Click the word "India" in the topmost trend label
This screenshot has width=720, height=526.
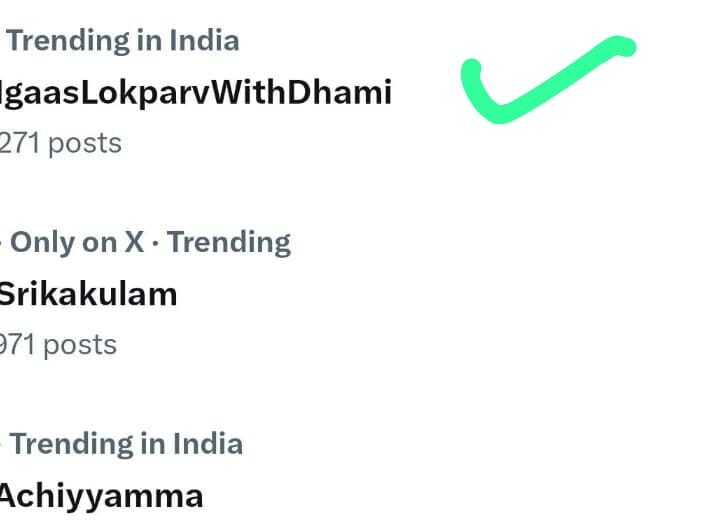203,41
